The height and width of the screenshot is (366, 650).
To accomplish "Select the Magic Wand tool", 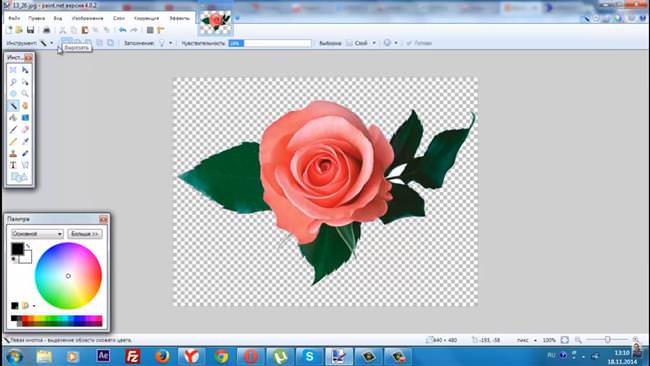I will coord(13,106).
